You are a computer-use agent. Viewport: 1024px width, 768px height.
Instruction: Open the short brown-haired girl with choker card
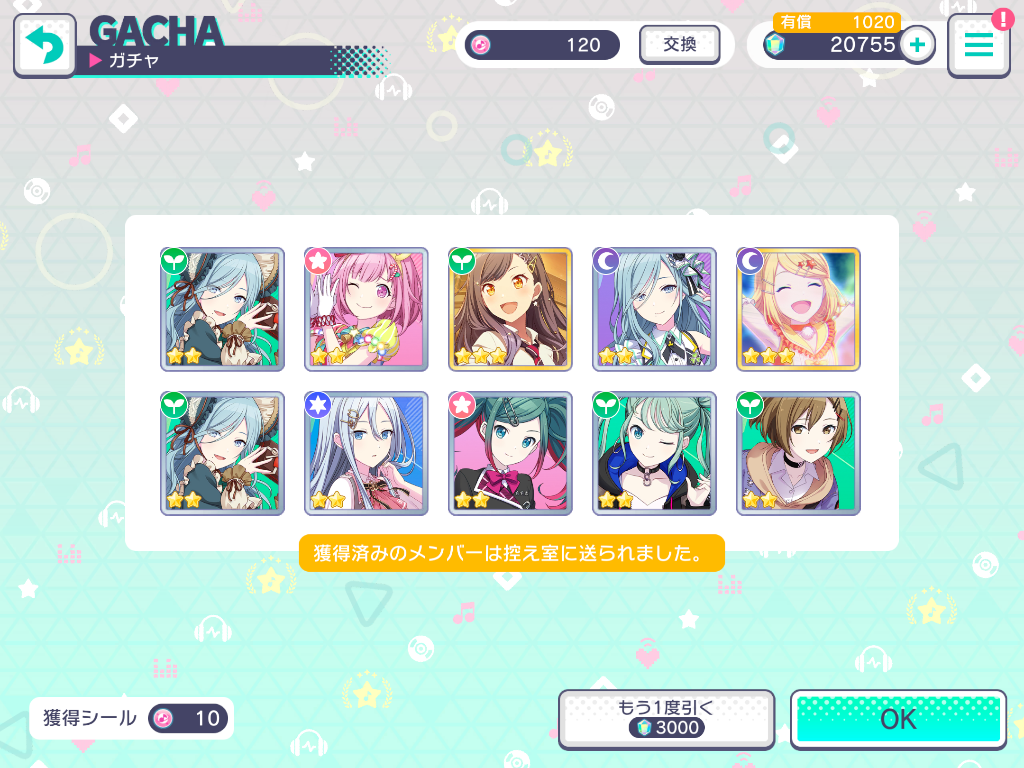[798, 453]
